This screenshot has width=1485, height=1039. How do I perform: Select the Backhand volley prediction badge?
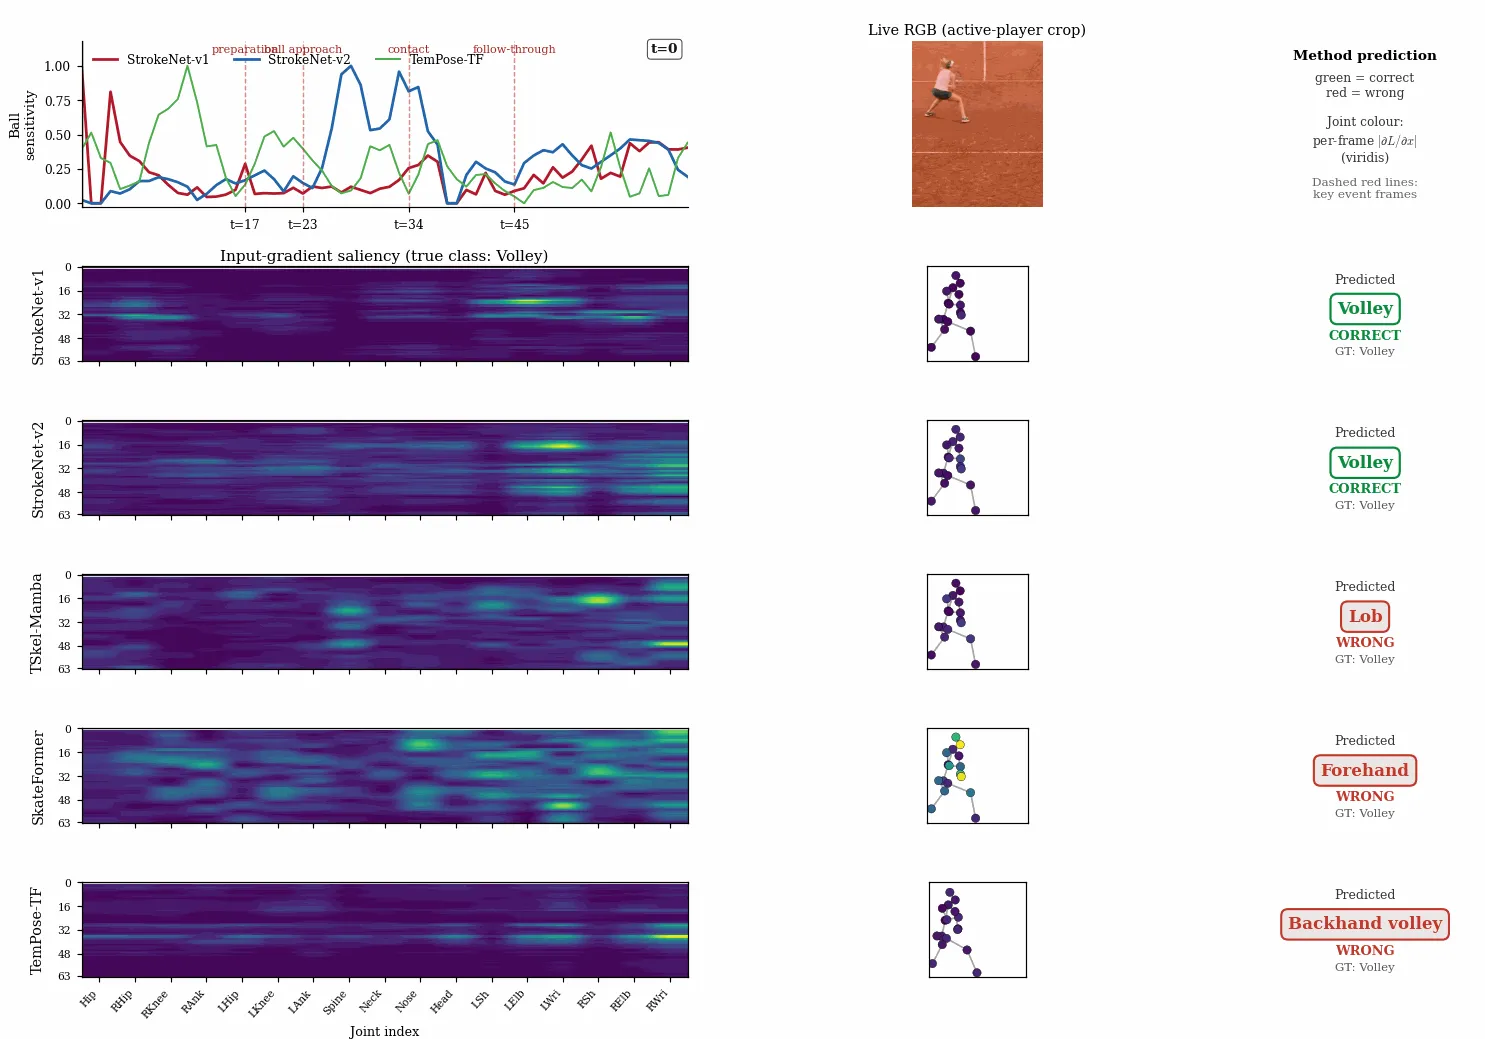tap(1365, 924)
